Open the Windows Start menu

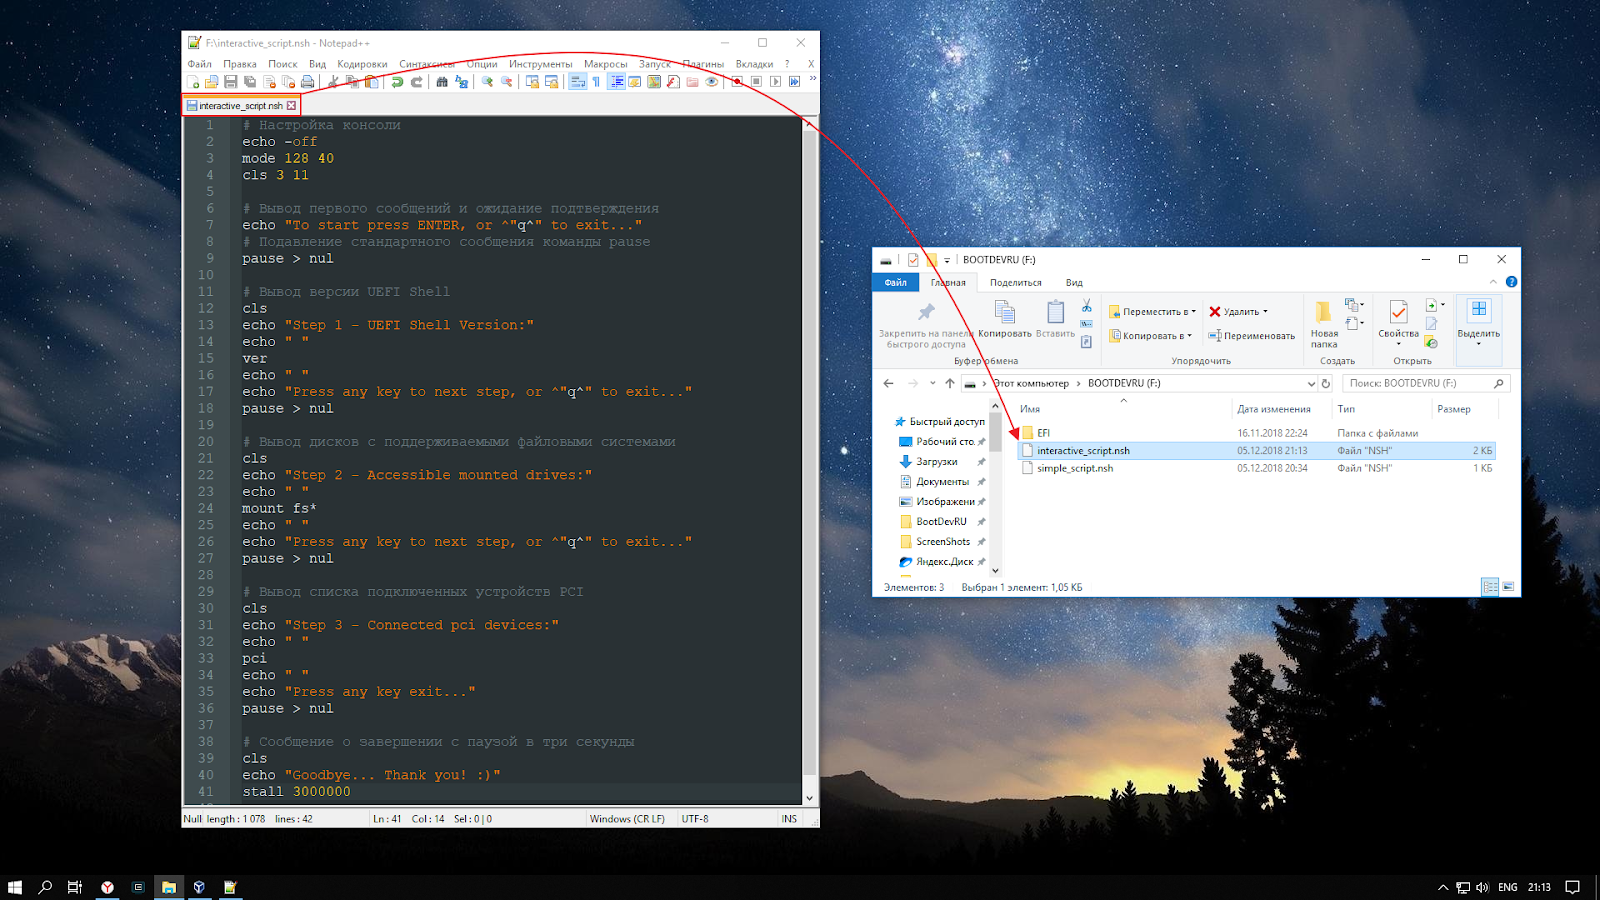coord(15,887)
